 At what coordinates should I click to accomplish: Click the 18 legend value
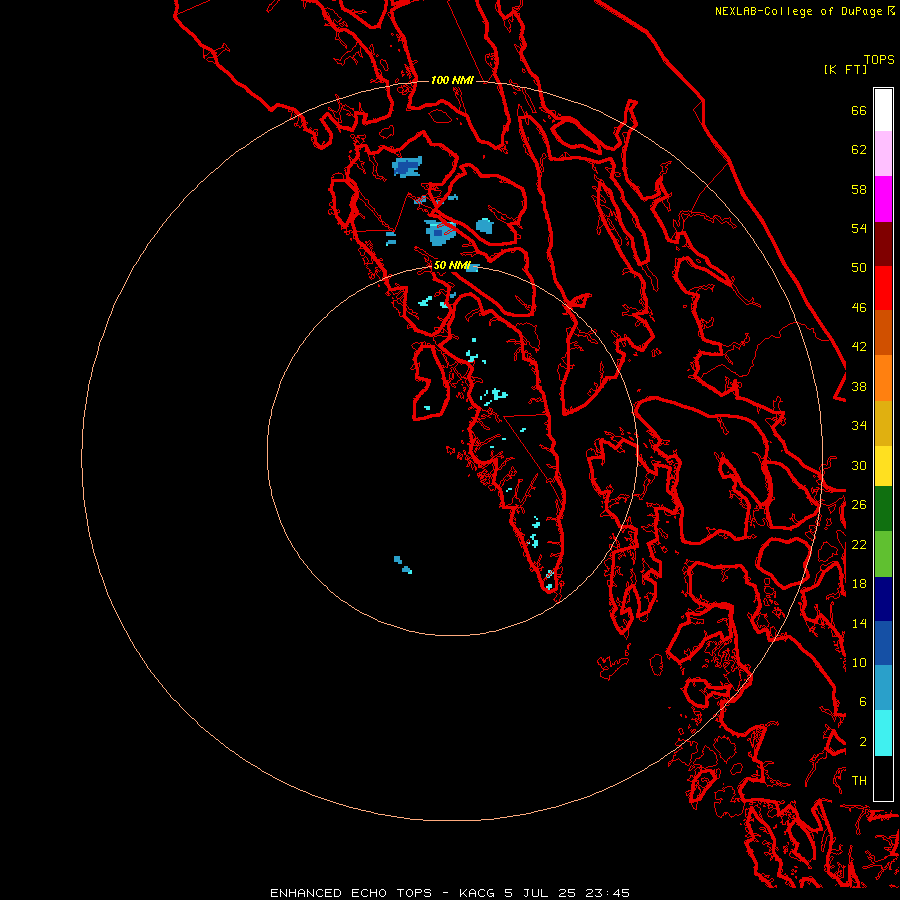pyautogui.click(x=859, y=584)
